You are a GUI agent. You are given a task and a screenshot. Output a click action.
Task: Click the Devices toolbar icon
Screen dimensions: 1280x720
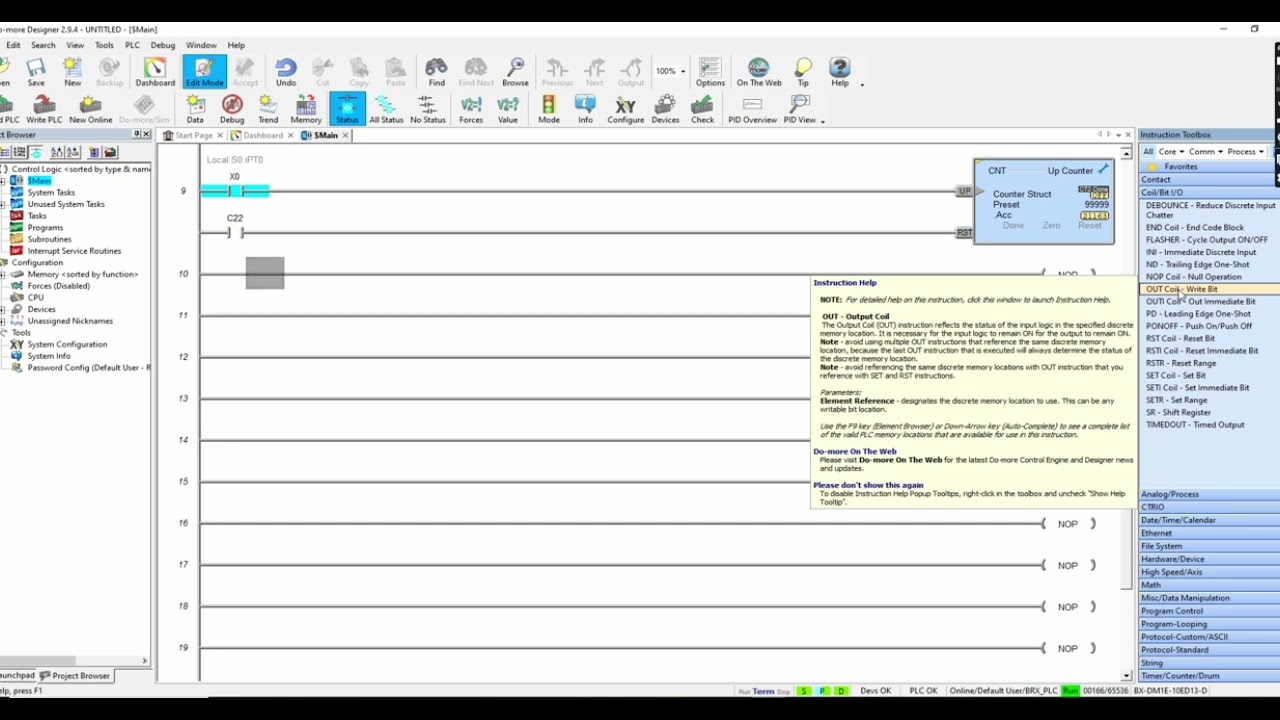(x=665, y=110)
